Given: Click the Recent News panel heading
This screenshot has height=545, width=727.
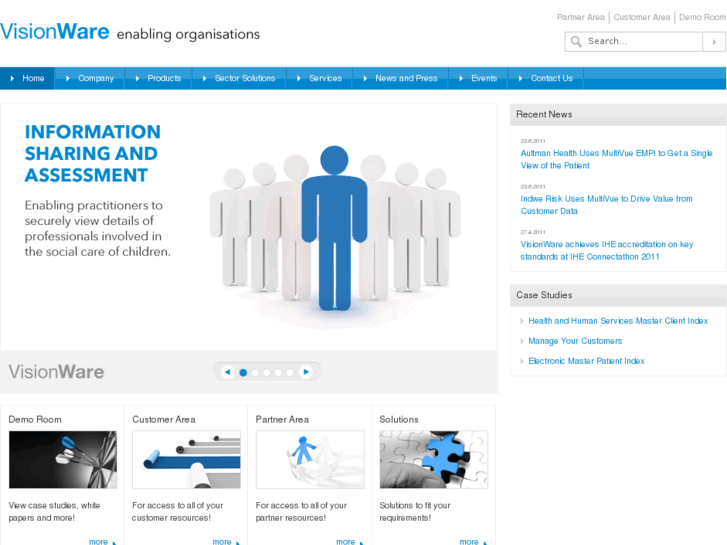Looking at the screenshot, I should (544, 114).
